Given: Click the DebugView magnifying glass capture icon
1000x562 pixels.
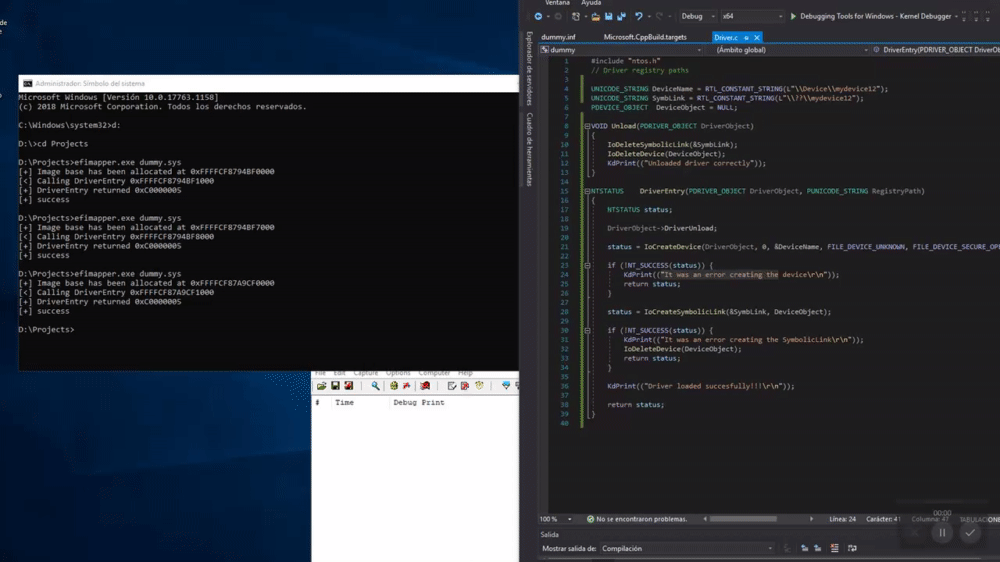Looking at the screenshot, I should click(375, 386).
